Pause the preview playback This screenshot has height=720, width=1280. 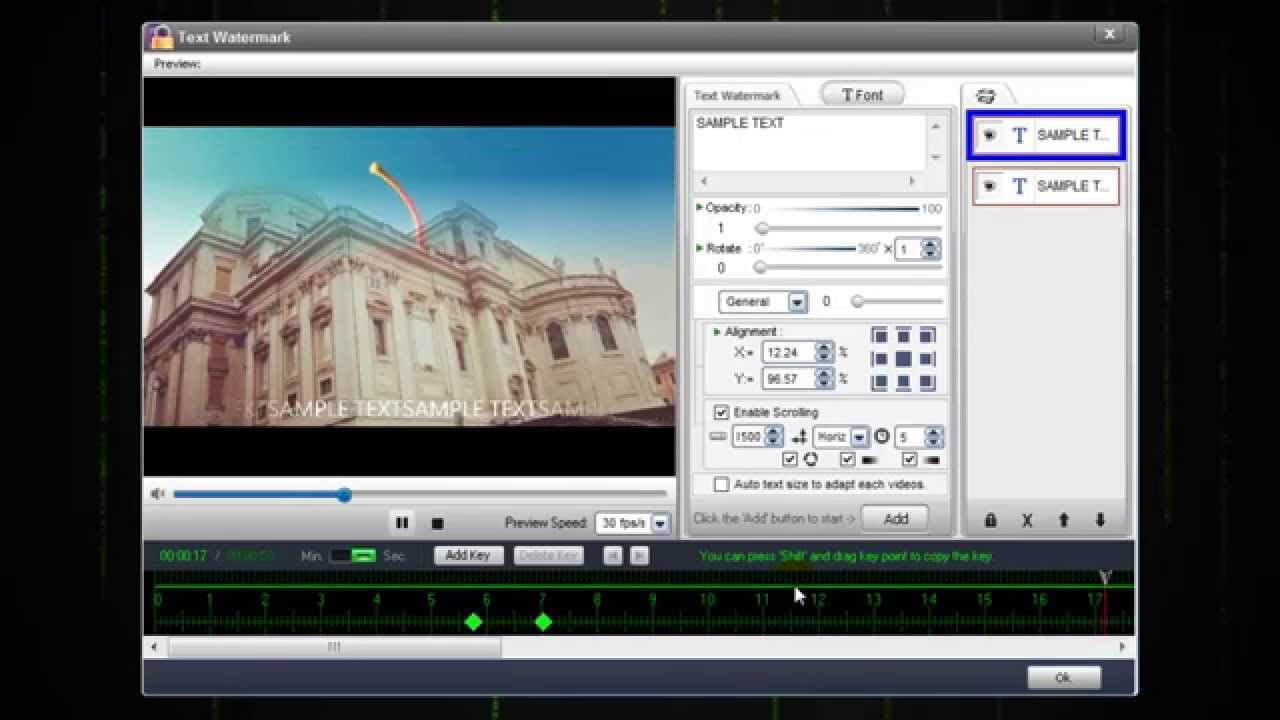coord(402,522)
